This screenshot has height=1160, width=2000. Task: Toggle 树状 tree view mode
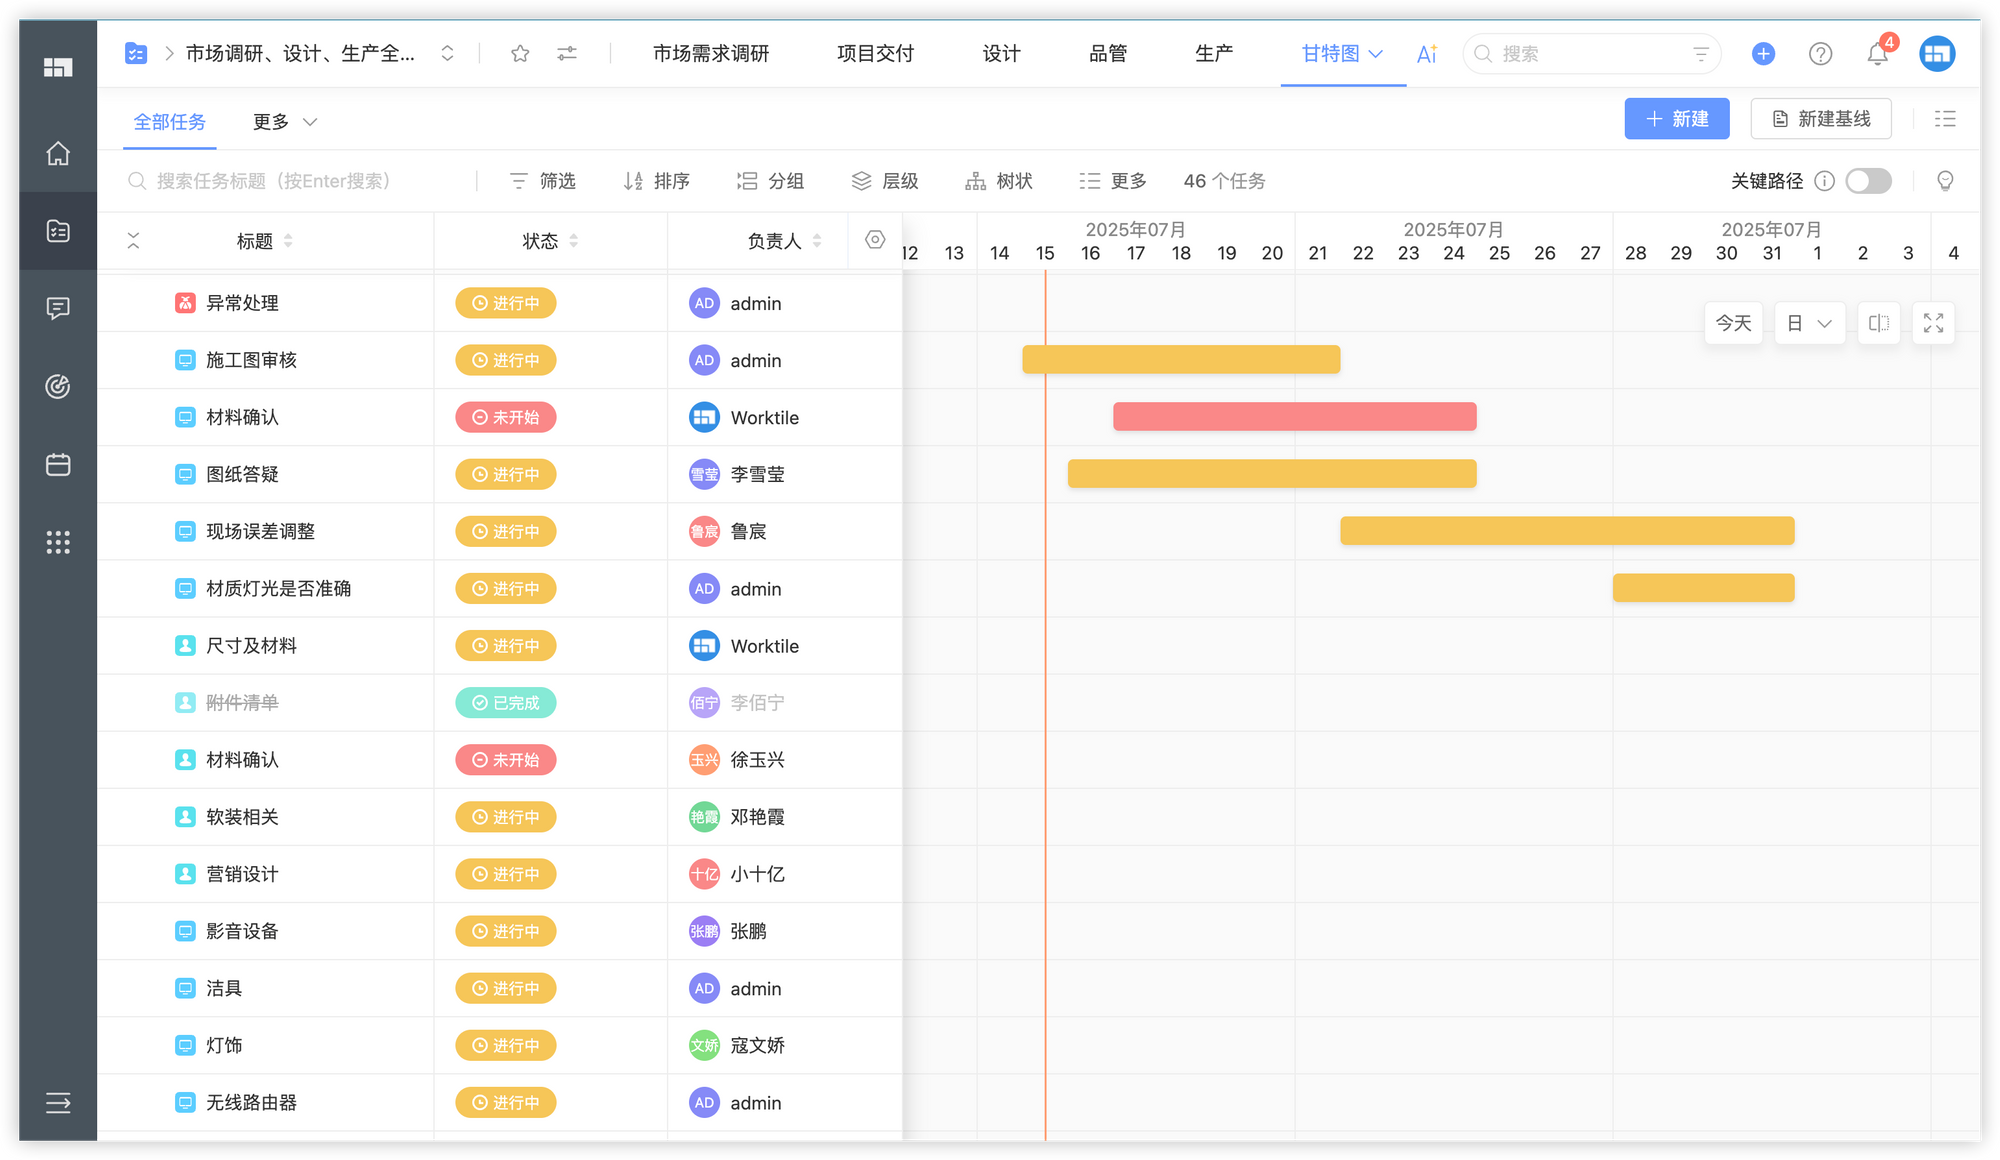coord(999,181)
